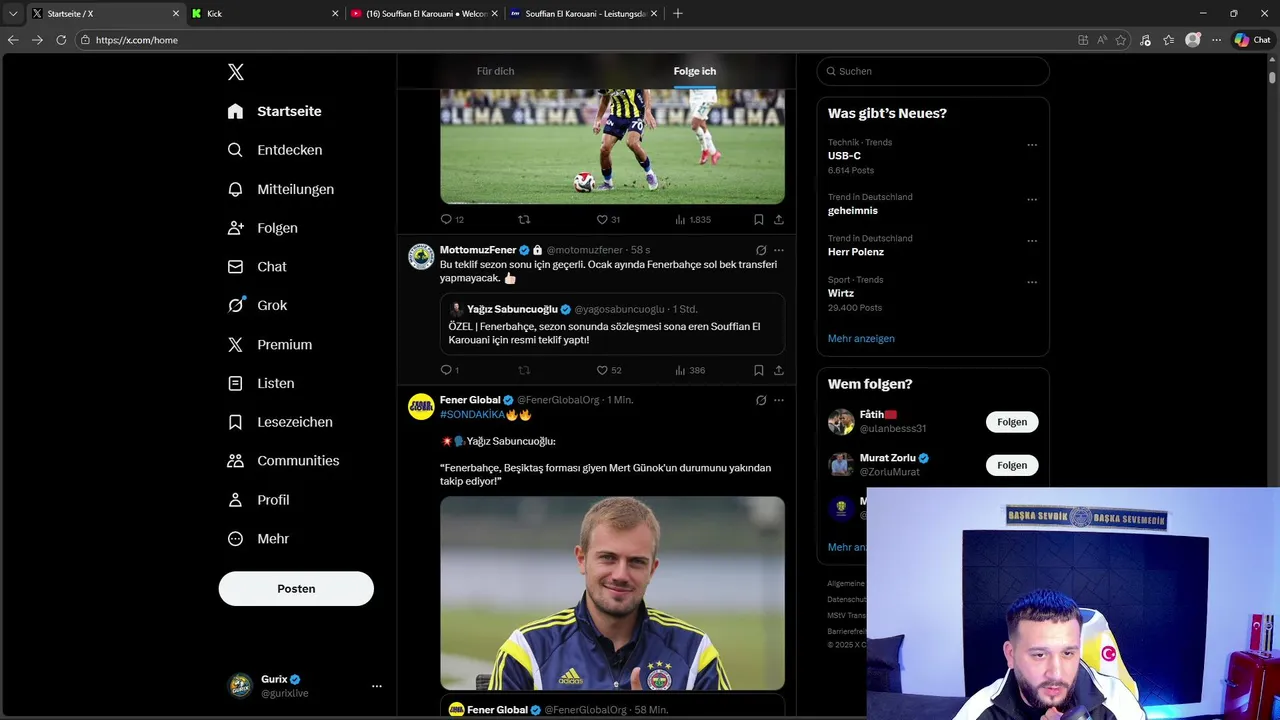
Task: Open account menu dots next to Gurix
Action: [x=377, y=686]
